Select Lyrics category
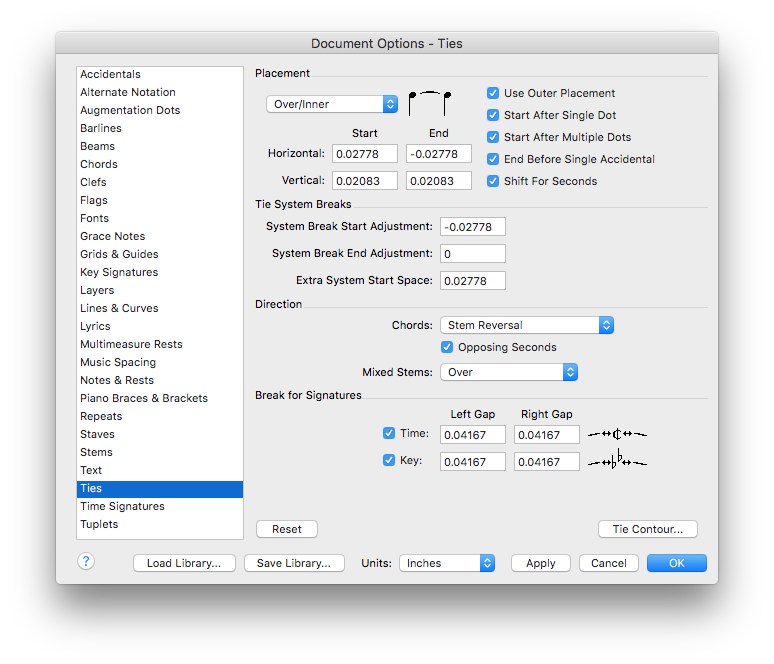The height and width of the screenshot is (664, 774). coord(160,326)
